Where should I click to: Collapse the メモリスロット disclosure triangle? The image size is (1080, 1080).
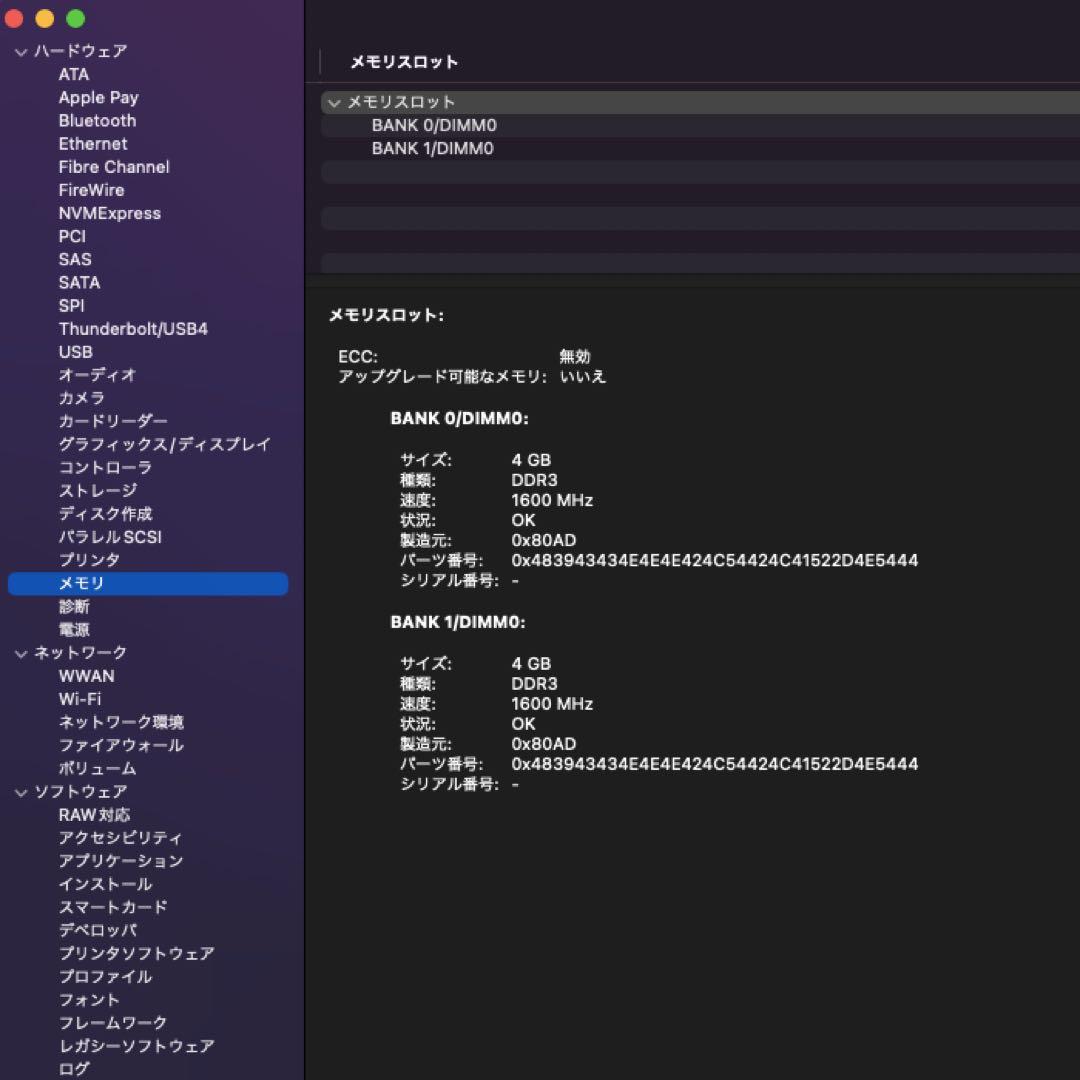(x=332, y=102)
